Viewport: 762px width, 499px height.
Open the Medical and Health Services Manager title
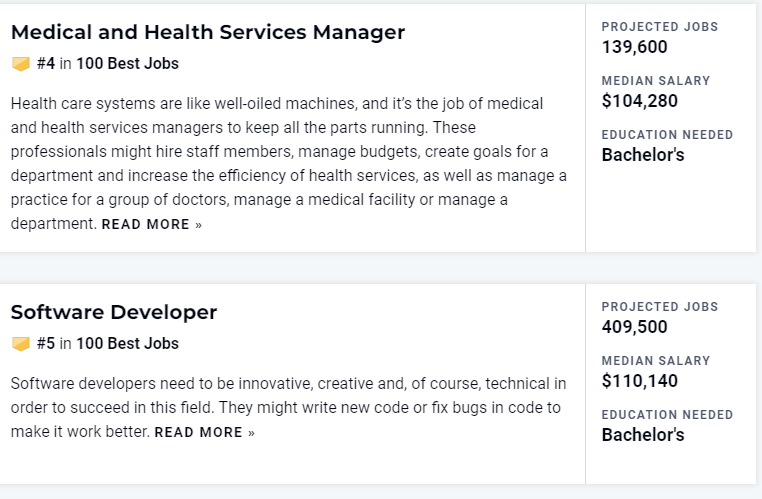(208, 33)
